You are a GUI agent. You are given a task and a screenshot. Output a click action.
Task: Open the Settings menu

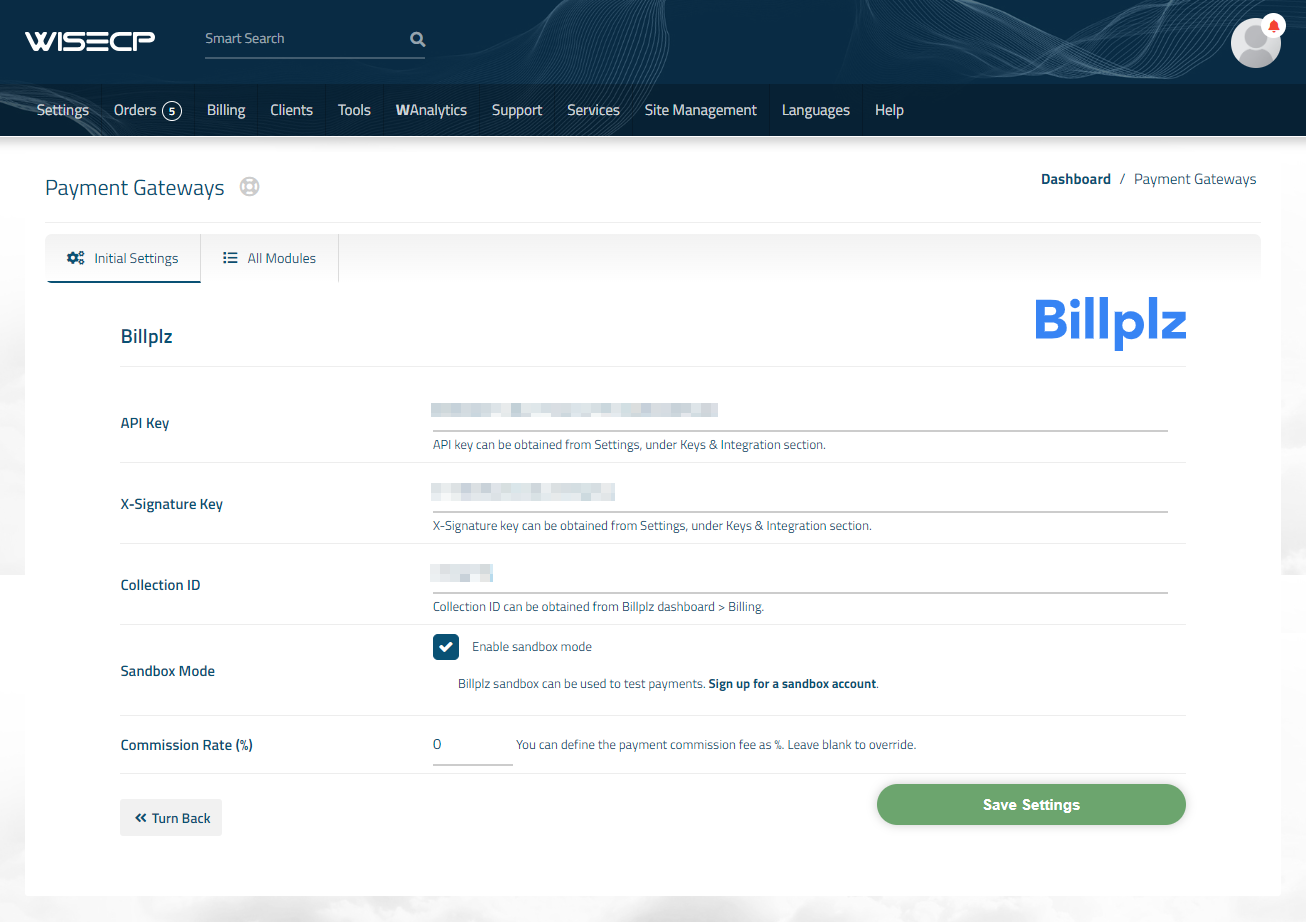pyautogui.click(x=63, y=110)
